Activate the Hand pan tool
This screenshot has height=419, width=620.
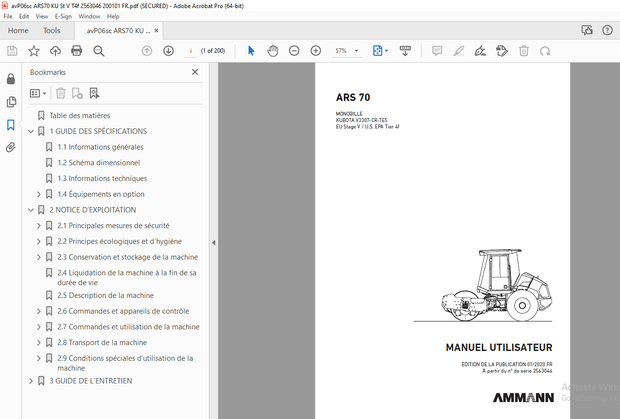point(272,51)
